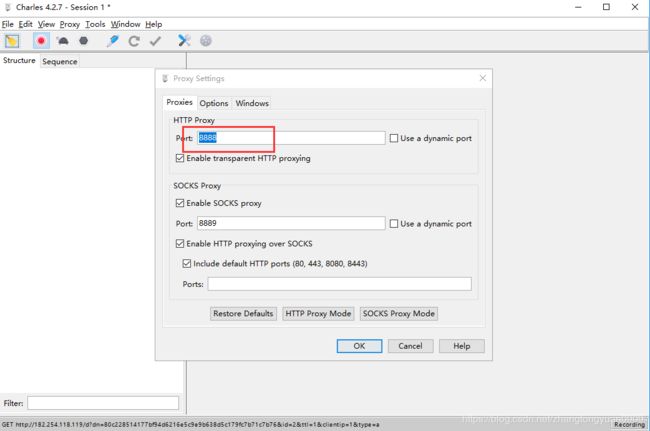Click the validate checkmark icon
Screen dimensions: 650x431
tap(155, 41)
